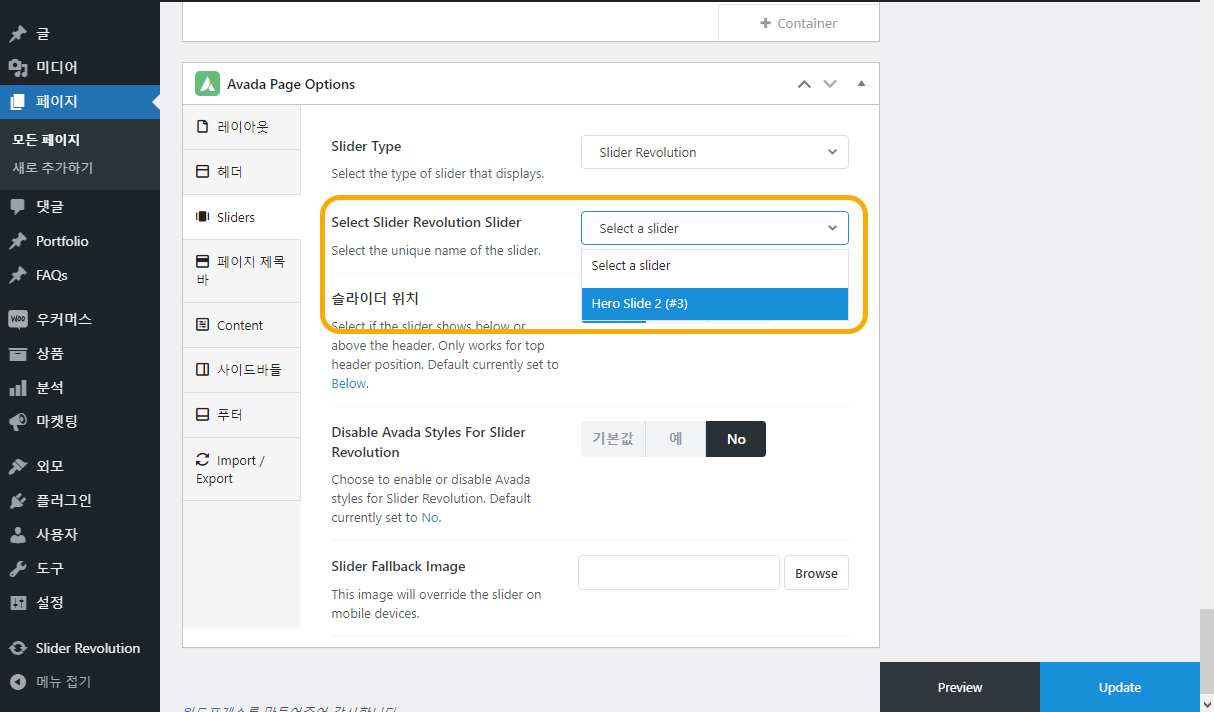Image resolution: width=1214 pixels, height=712 pixels.
Task: Click the pages icon next to 페이지
Action: pos(17,102)
